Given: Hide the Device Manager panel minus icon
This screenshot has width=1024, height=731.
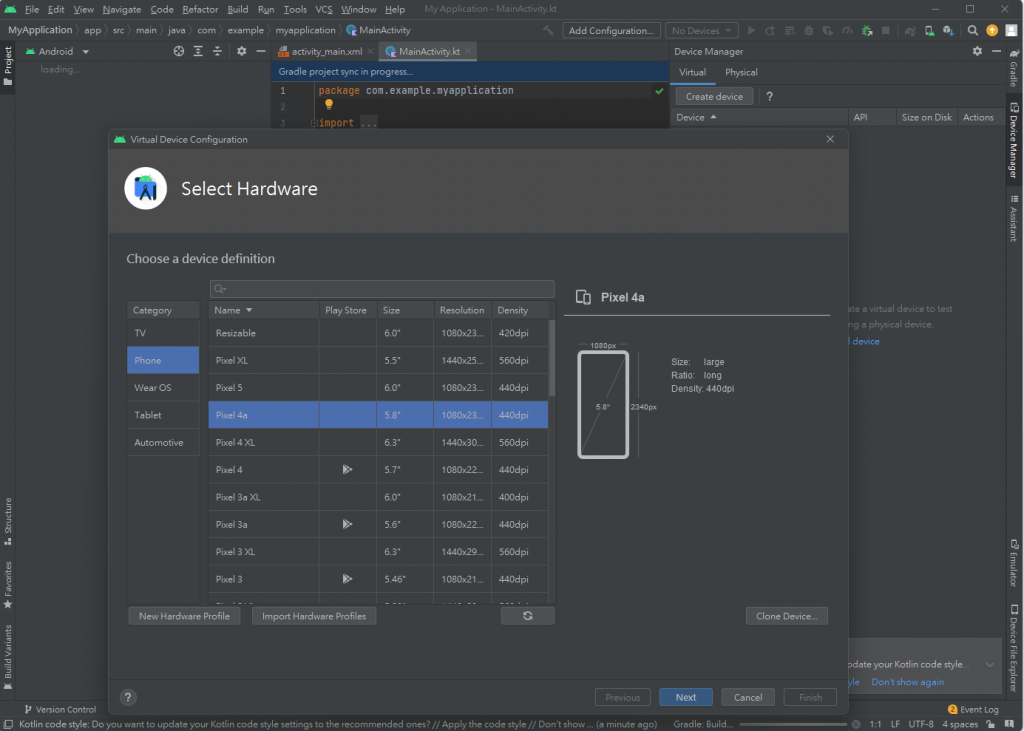Looking at the screenshot, I should click(x=996, y=51).
